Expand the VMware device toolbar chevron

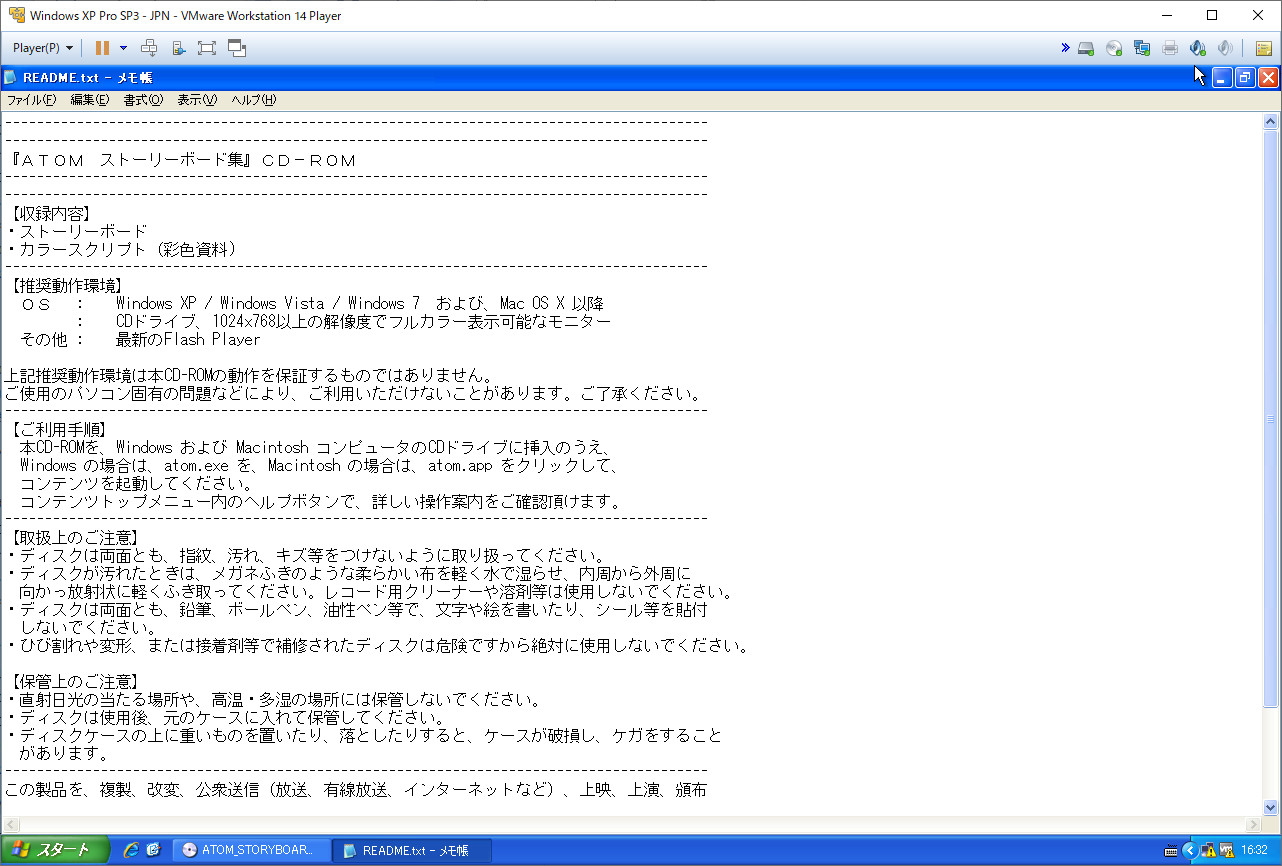1065,48
